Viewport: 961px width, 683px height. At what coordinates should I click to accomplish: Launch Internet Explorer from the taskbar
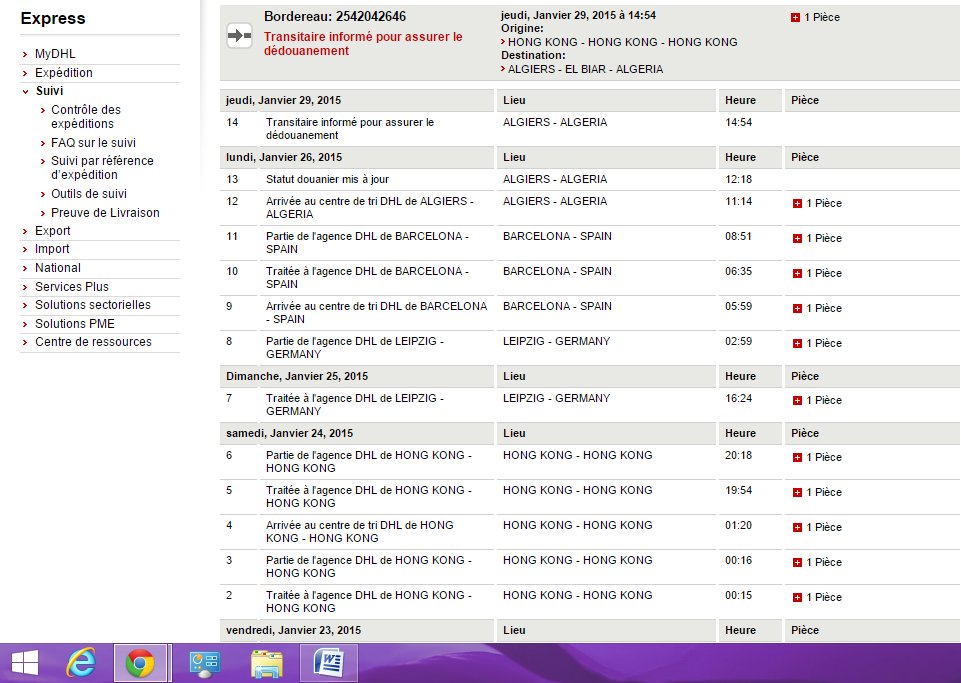(x=81, y=663)
